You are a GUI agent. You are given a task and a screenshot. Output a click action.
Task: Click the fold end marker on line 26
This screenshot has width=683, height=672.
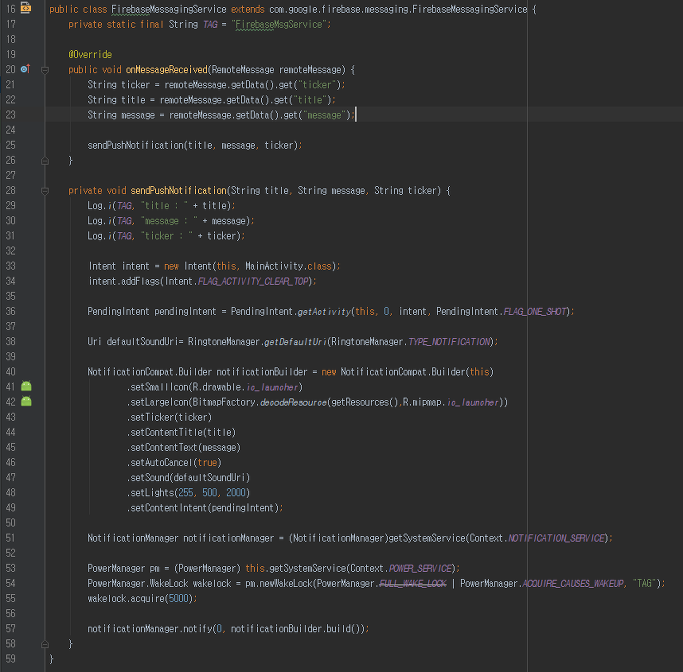[44, 161]
